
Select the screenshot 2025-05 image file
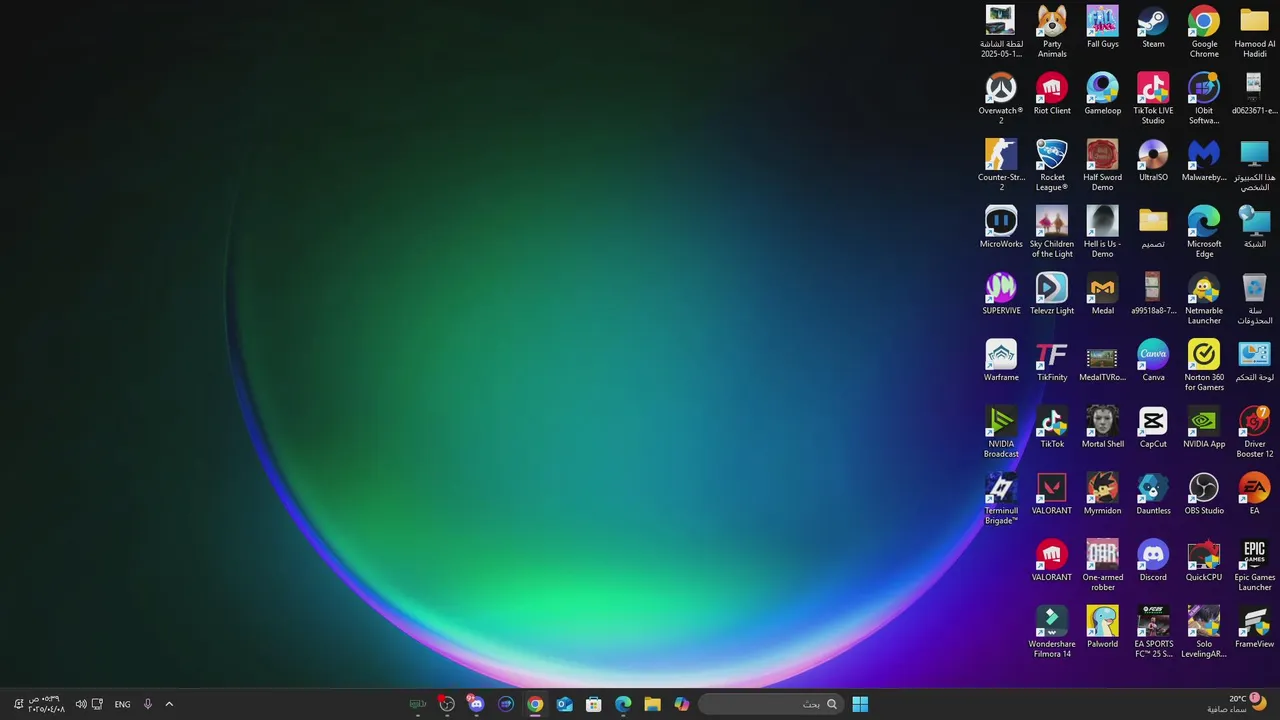[x=1001, y=32]
